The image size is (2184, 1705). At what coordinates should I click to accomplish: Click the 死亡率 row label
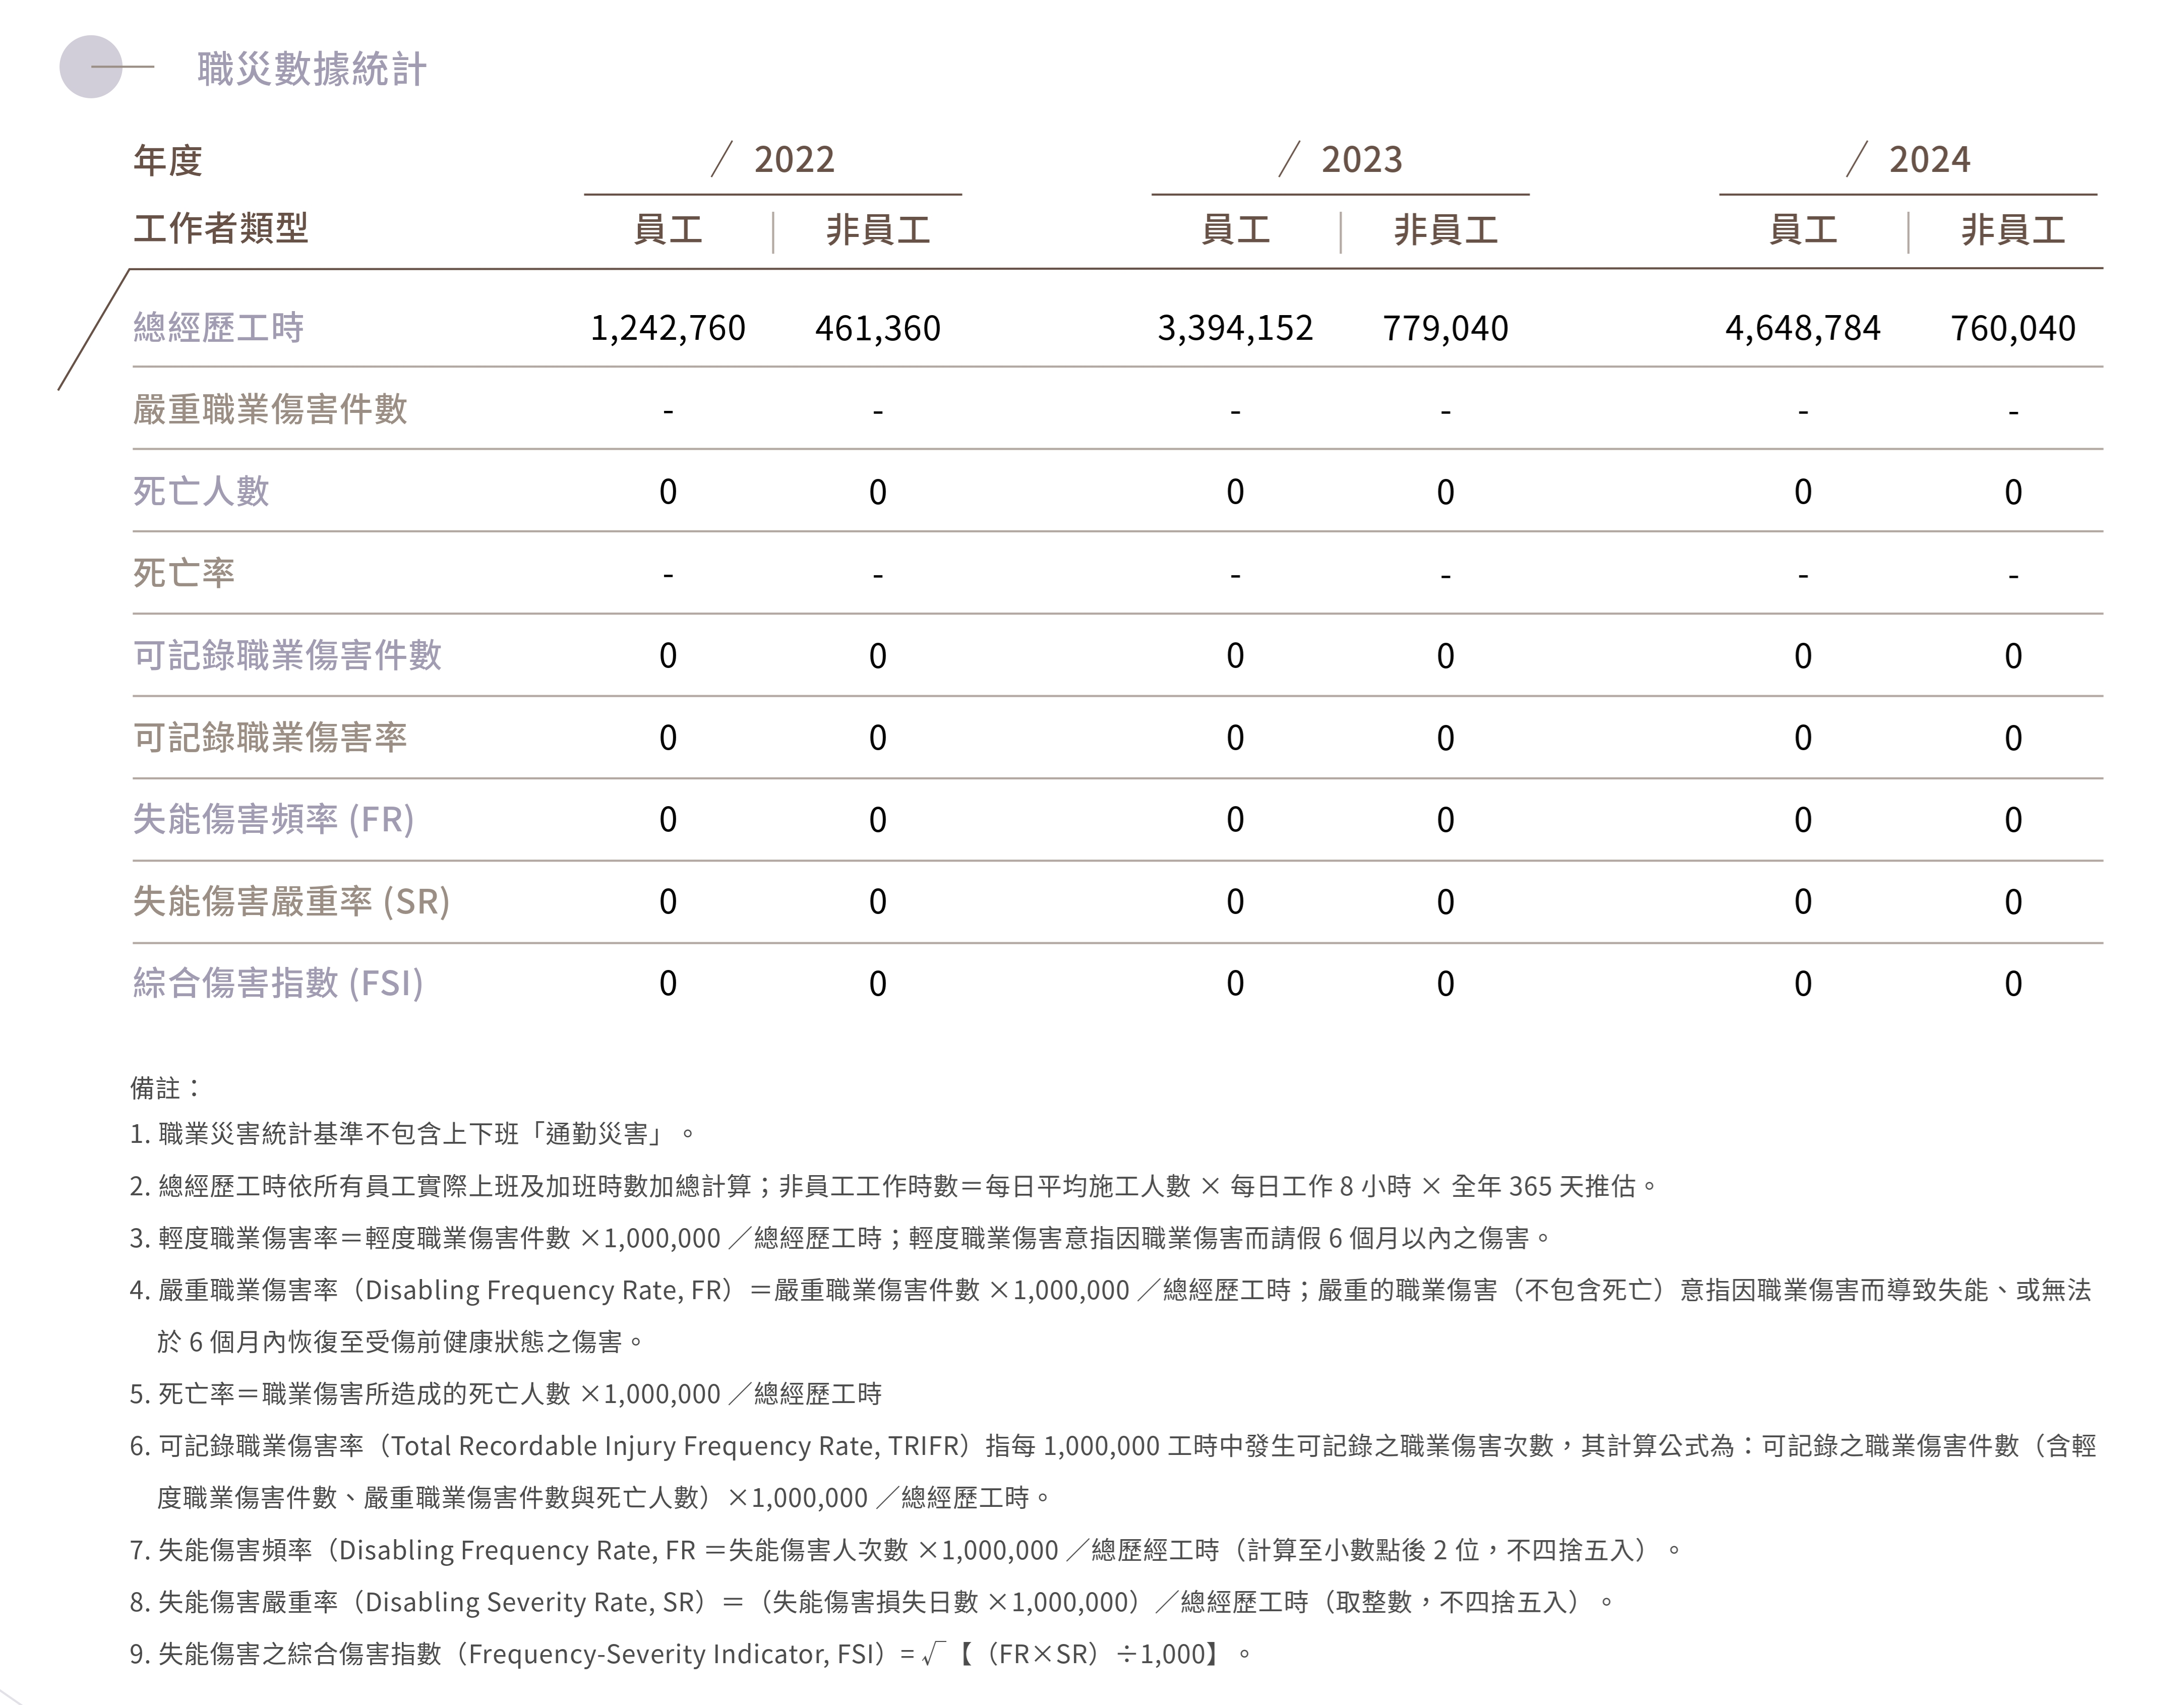[x=184, y=574]
